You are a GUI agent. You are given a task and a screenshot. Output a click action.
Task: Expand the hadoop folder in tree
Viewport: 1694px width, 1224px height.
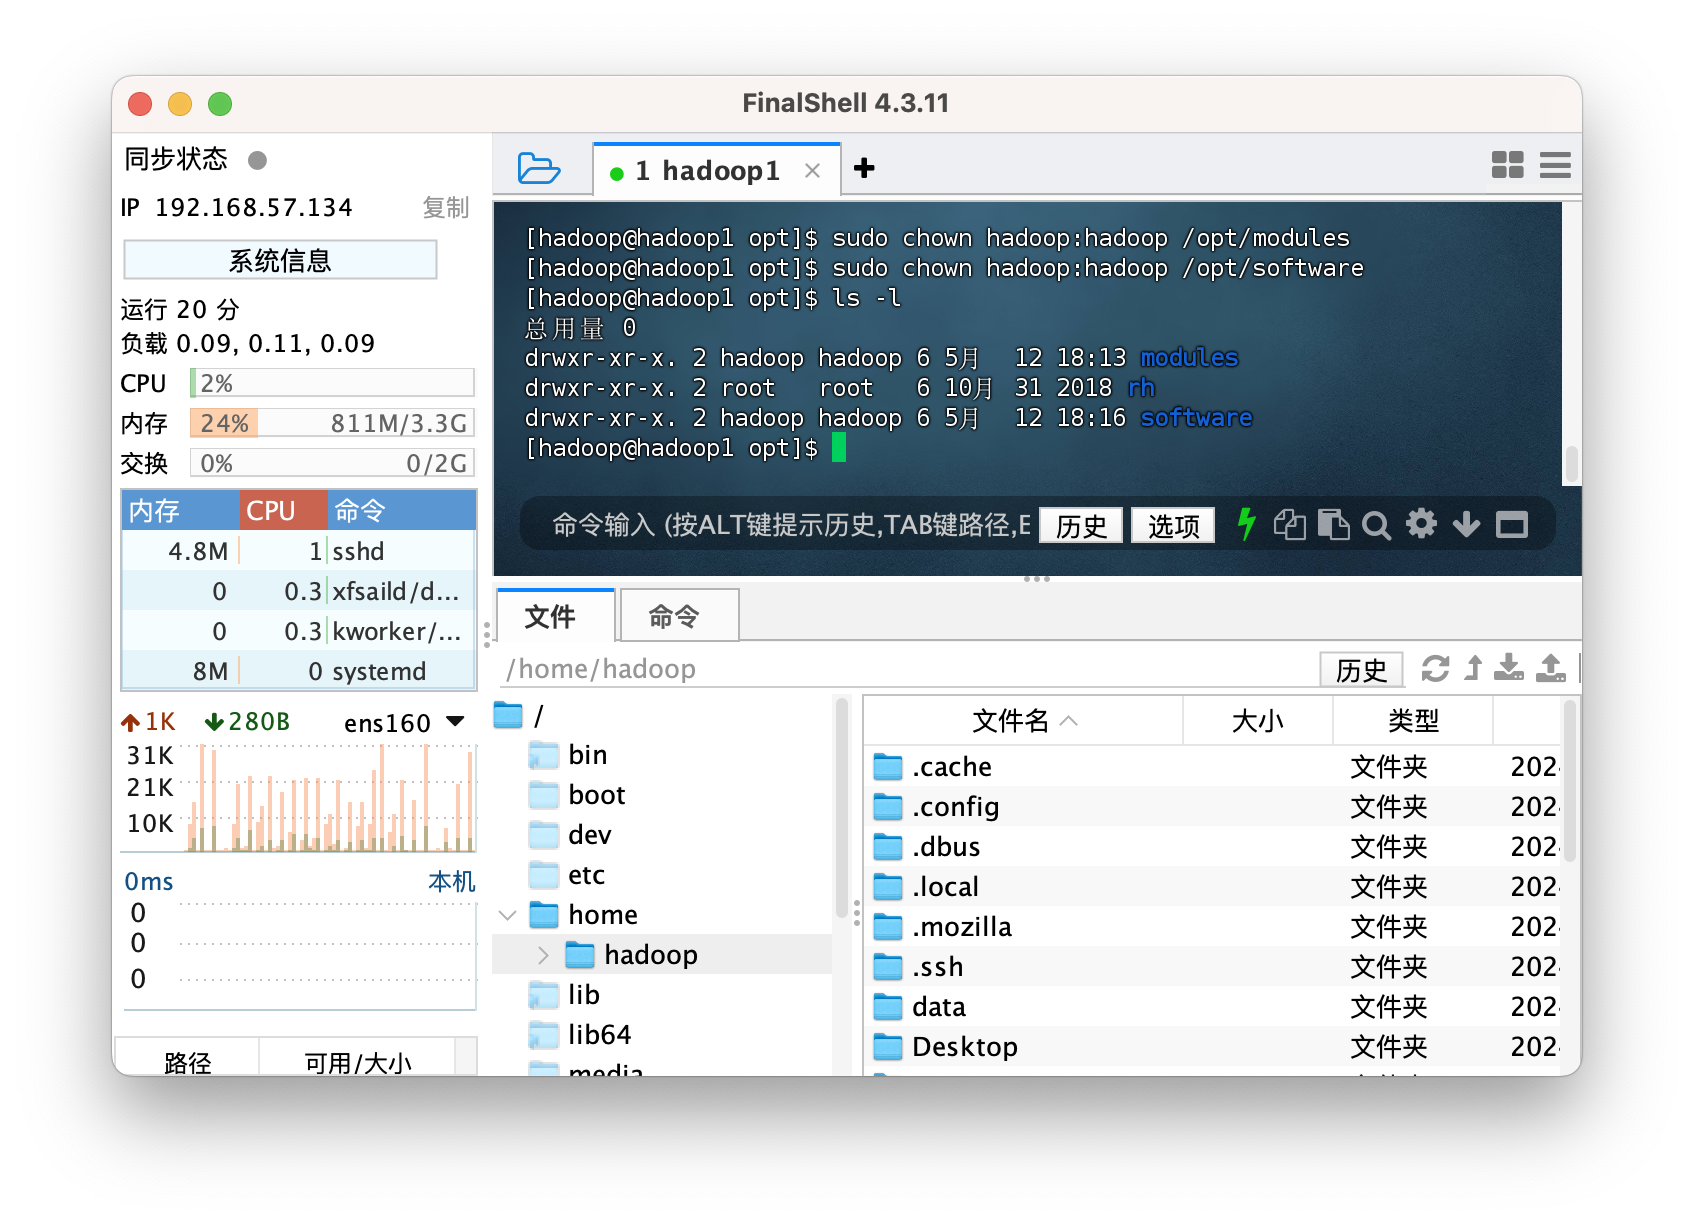pos(543,955)
